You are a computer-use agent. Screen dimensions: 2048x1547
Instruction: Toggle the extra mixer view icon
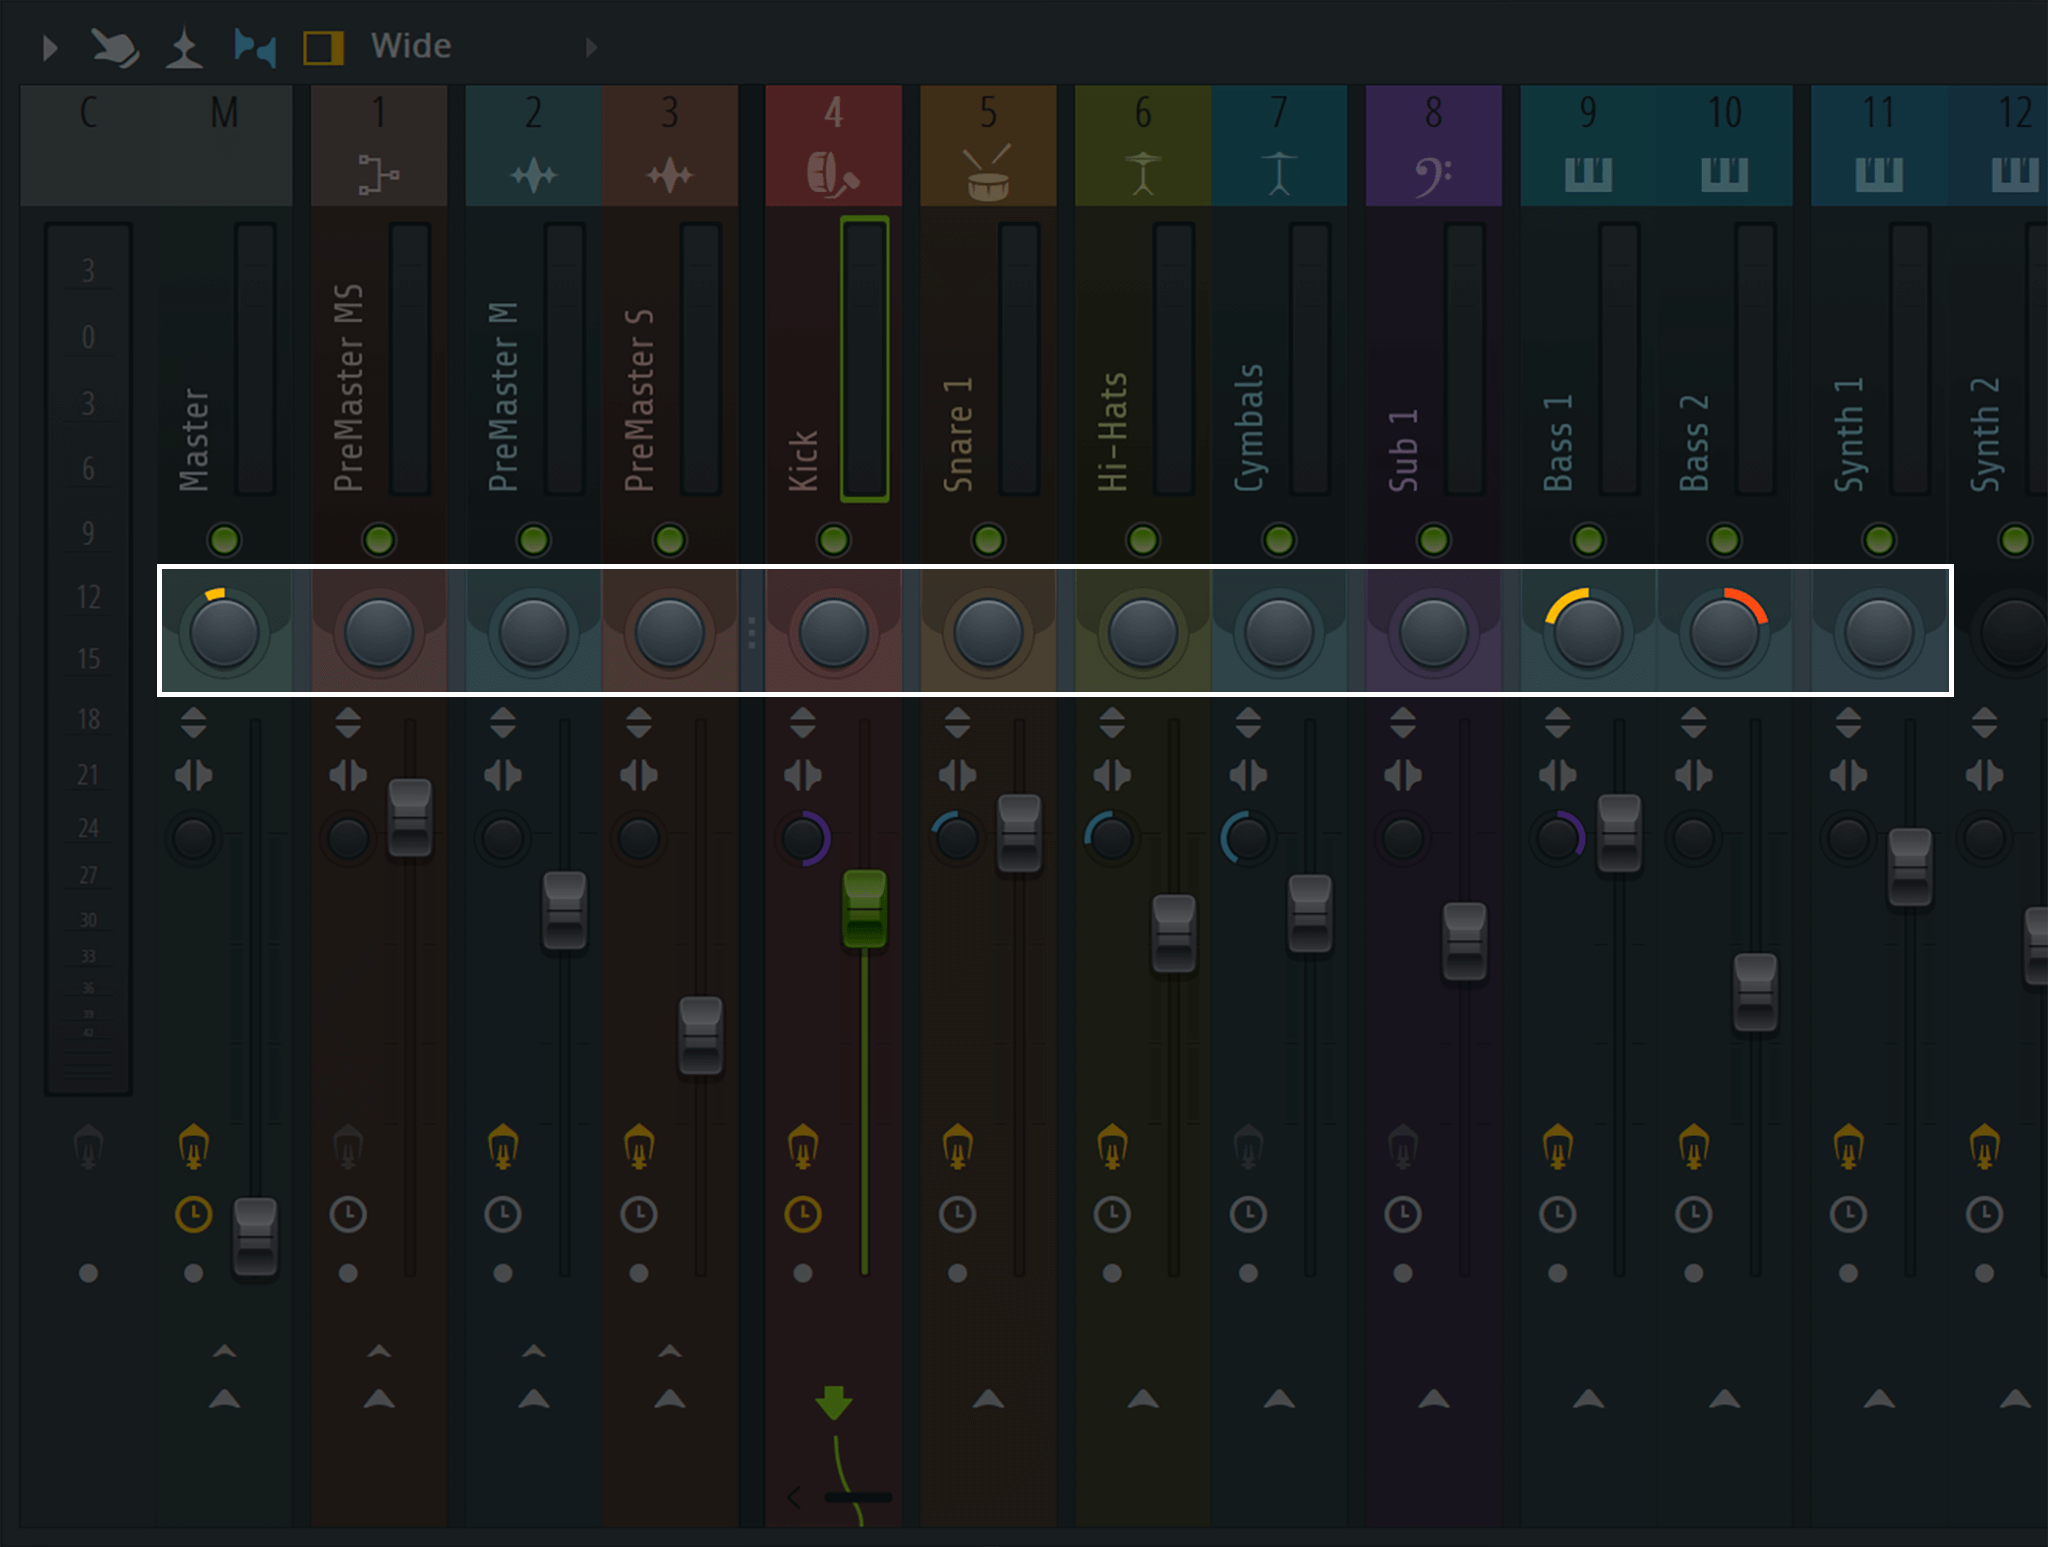254,47
